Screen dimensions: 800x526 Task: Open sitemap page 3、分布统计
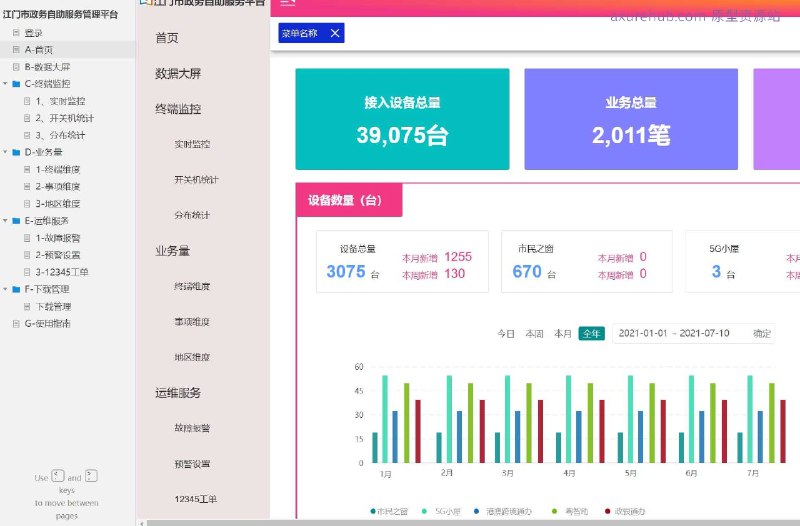(60, 135)
